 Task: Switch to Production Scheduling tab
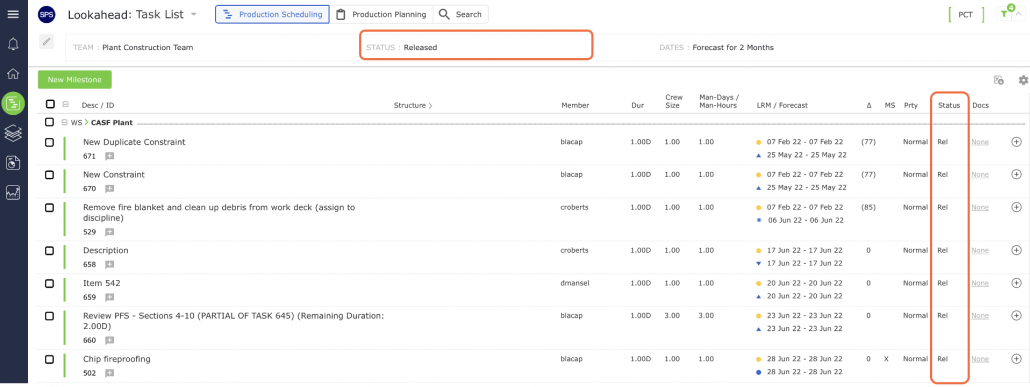click(272, 14)
